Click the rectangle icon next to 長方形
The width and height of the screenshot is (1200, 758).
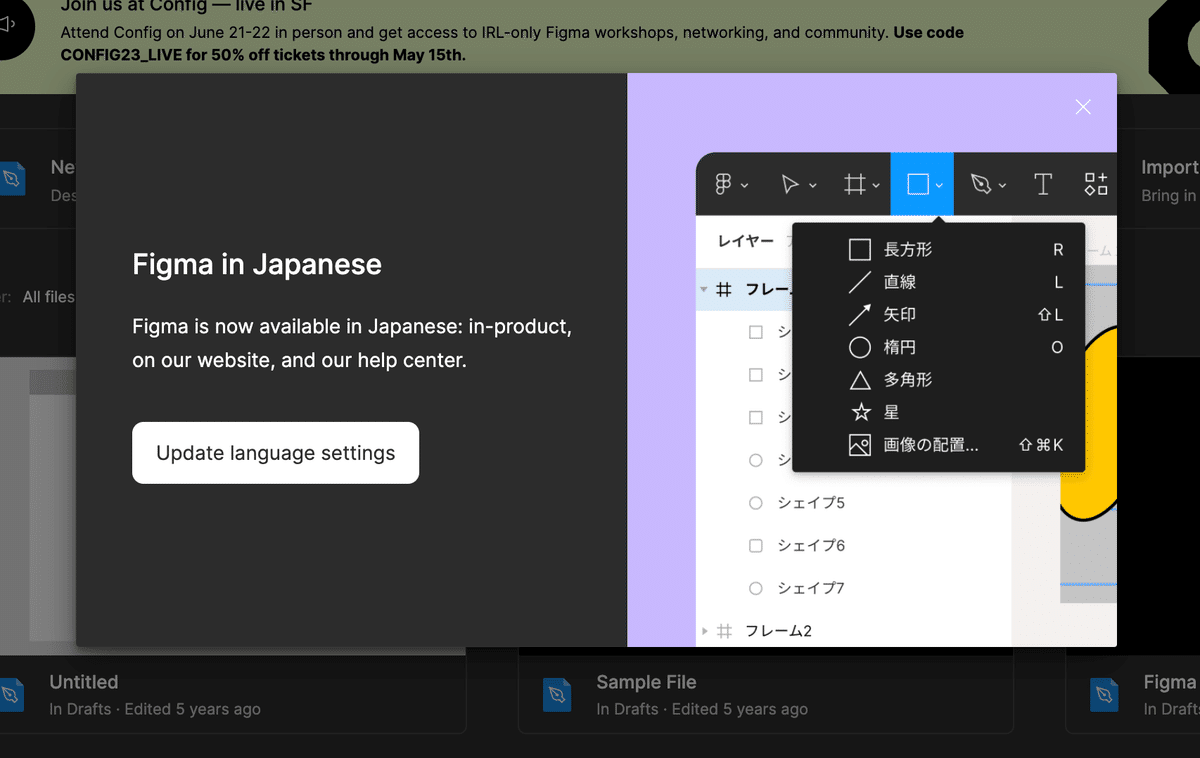tap(860, 250)
